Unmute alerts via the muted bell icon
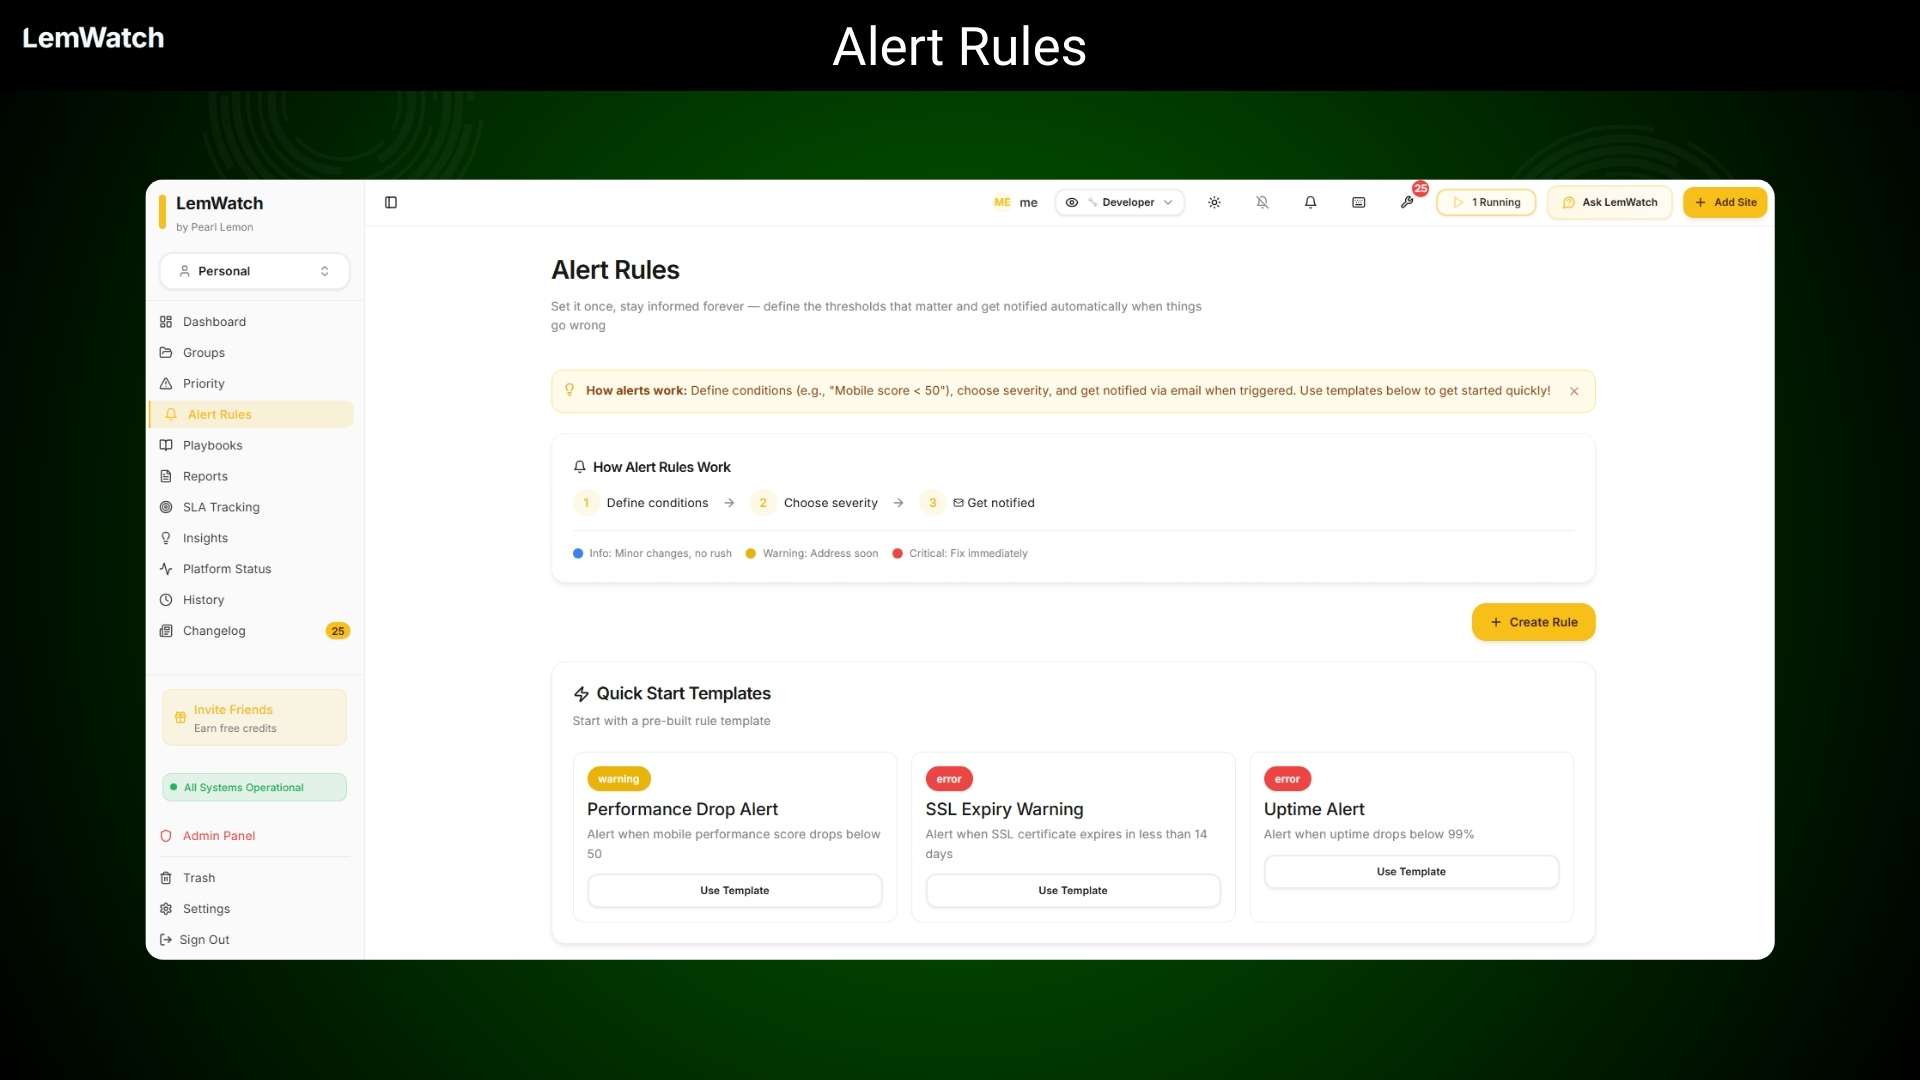The image size is (1920, 1080). tap(1262, 202)
